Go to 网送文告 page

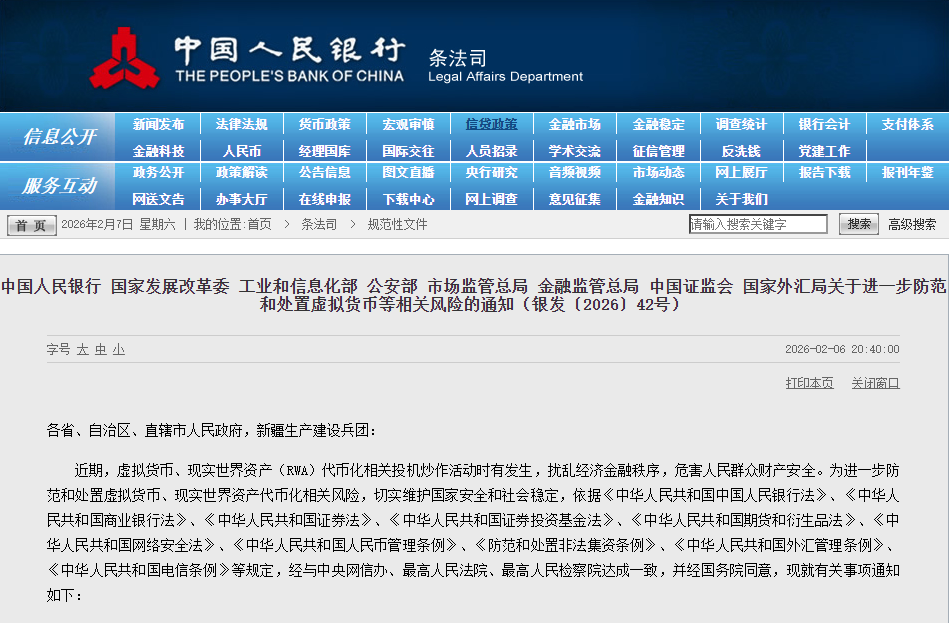(158, 199)
